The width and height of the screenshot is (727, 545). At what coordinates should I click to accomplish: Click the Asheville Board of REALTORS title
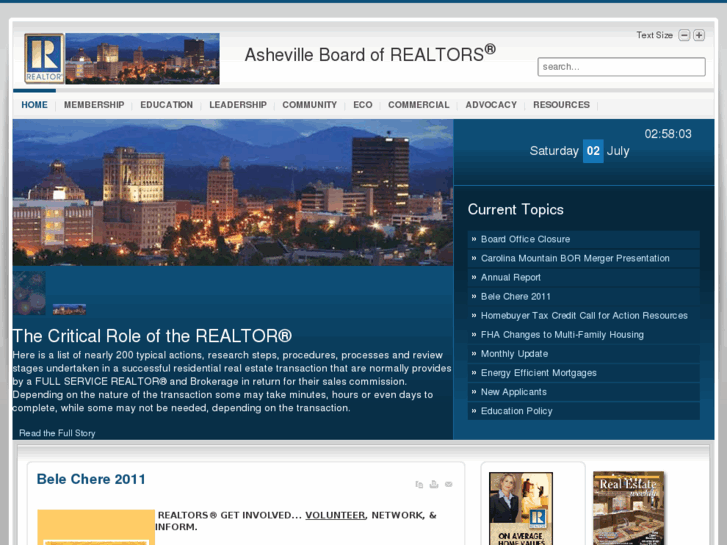click(370, 54)
